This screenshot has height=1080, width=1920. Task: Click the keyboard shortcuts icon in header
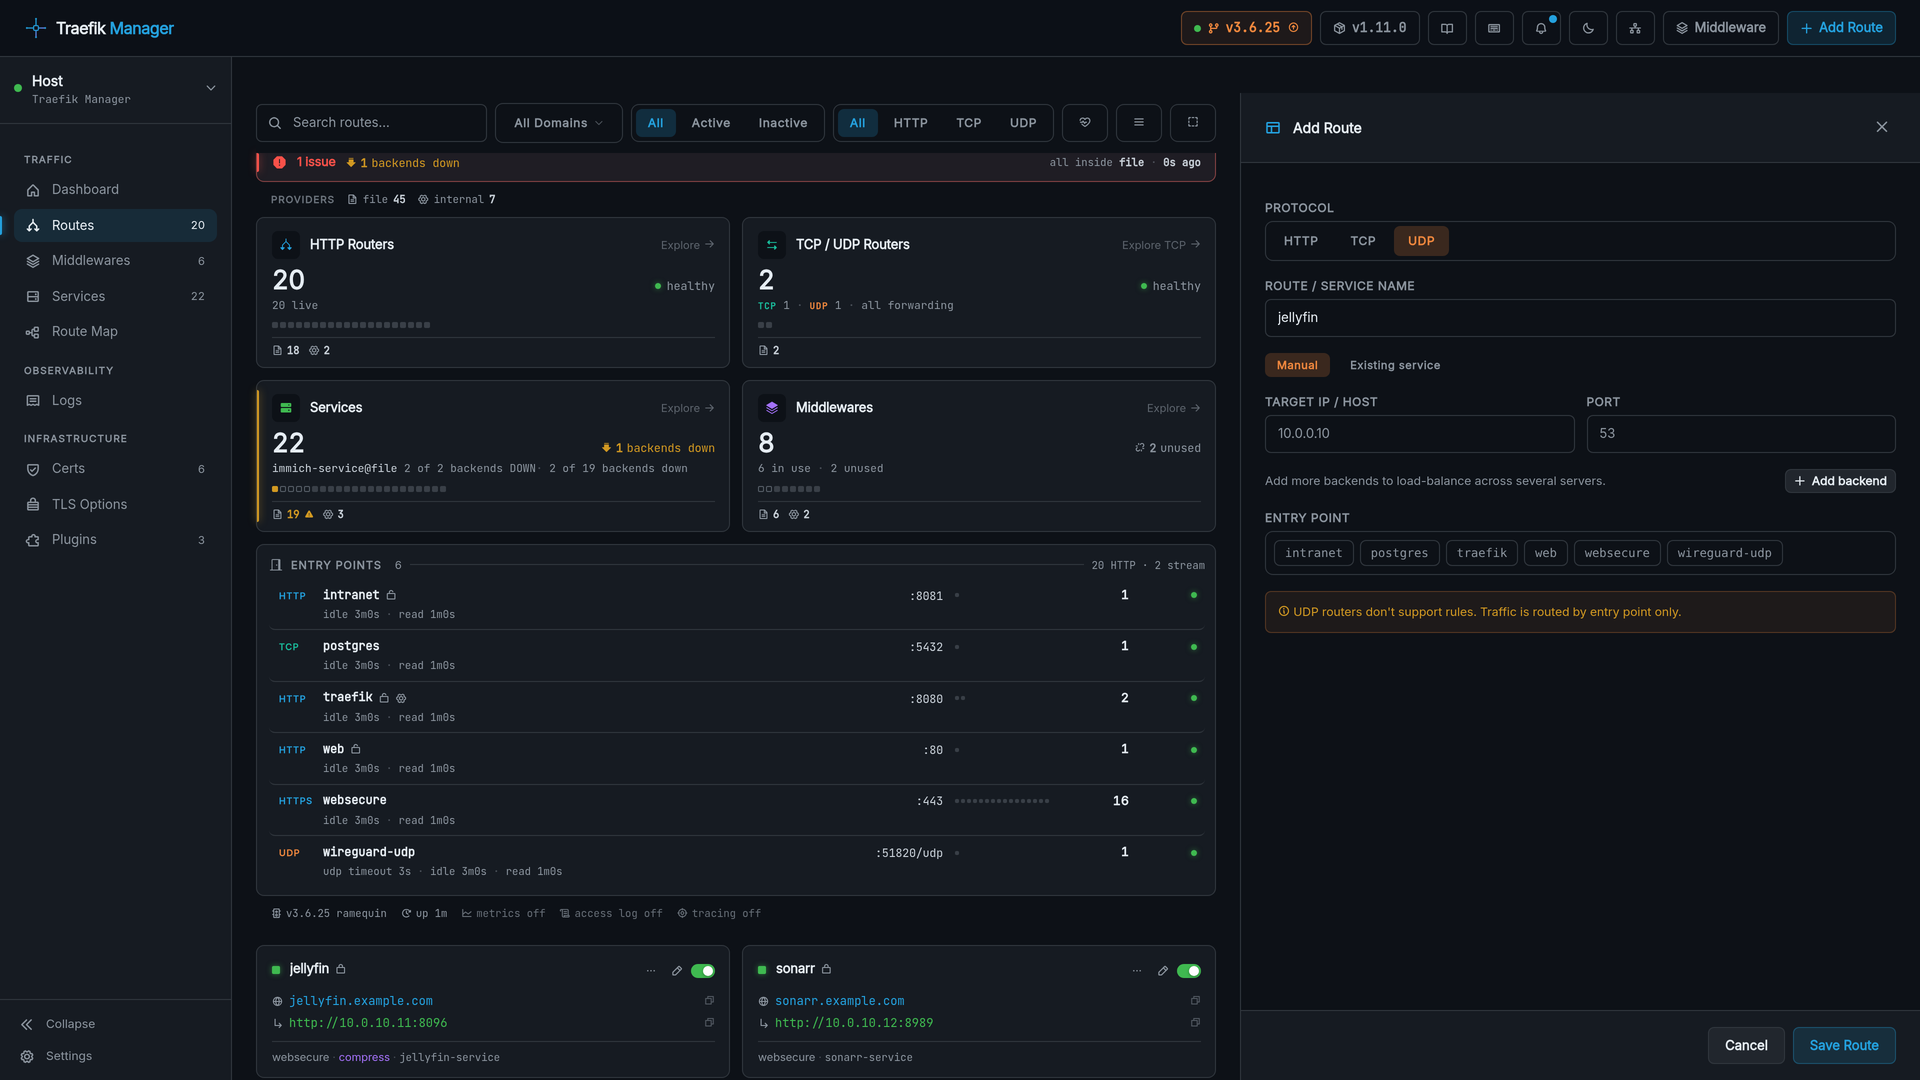pos(1494,28)
